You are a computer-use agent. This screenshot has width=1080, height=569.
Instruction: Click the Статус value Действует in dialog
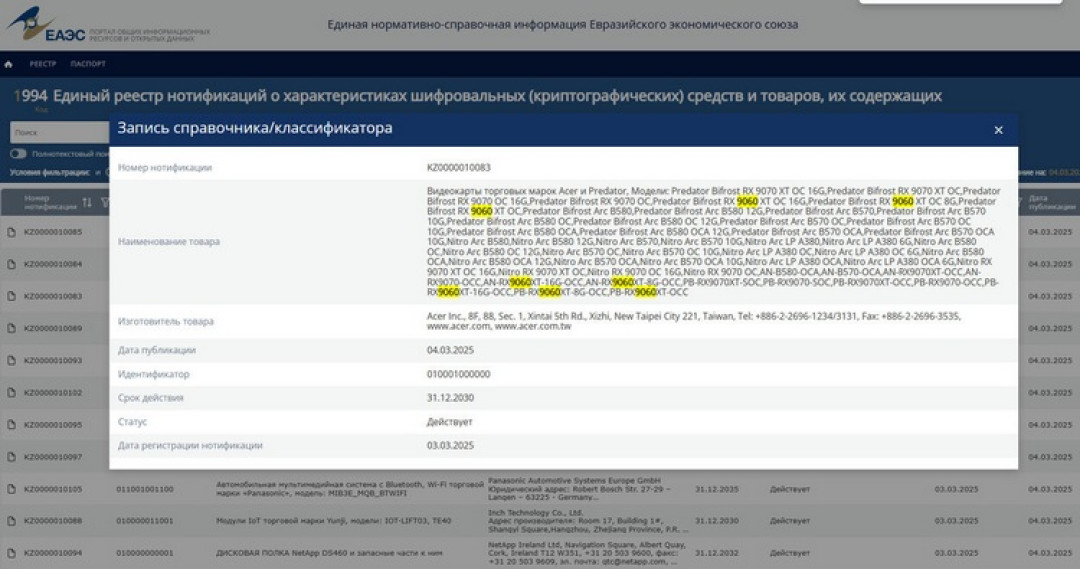[x=450, y=422]
